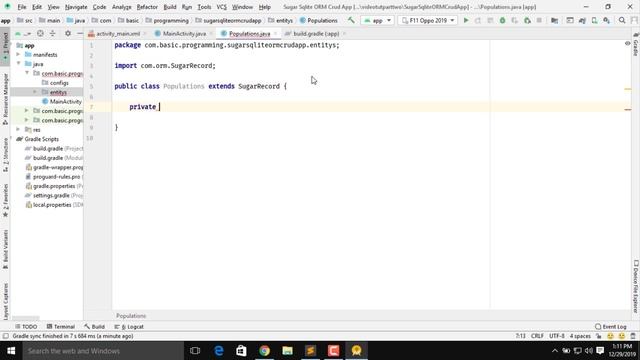Image resolution: width=640 pixels, height=360 pixels.
Task: Switch to activity_main.xml tab
Action: tap(118, 33)
